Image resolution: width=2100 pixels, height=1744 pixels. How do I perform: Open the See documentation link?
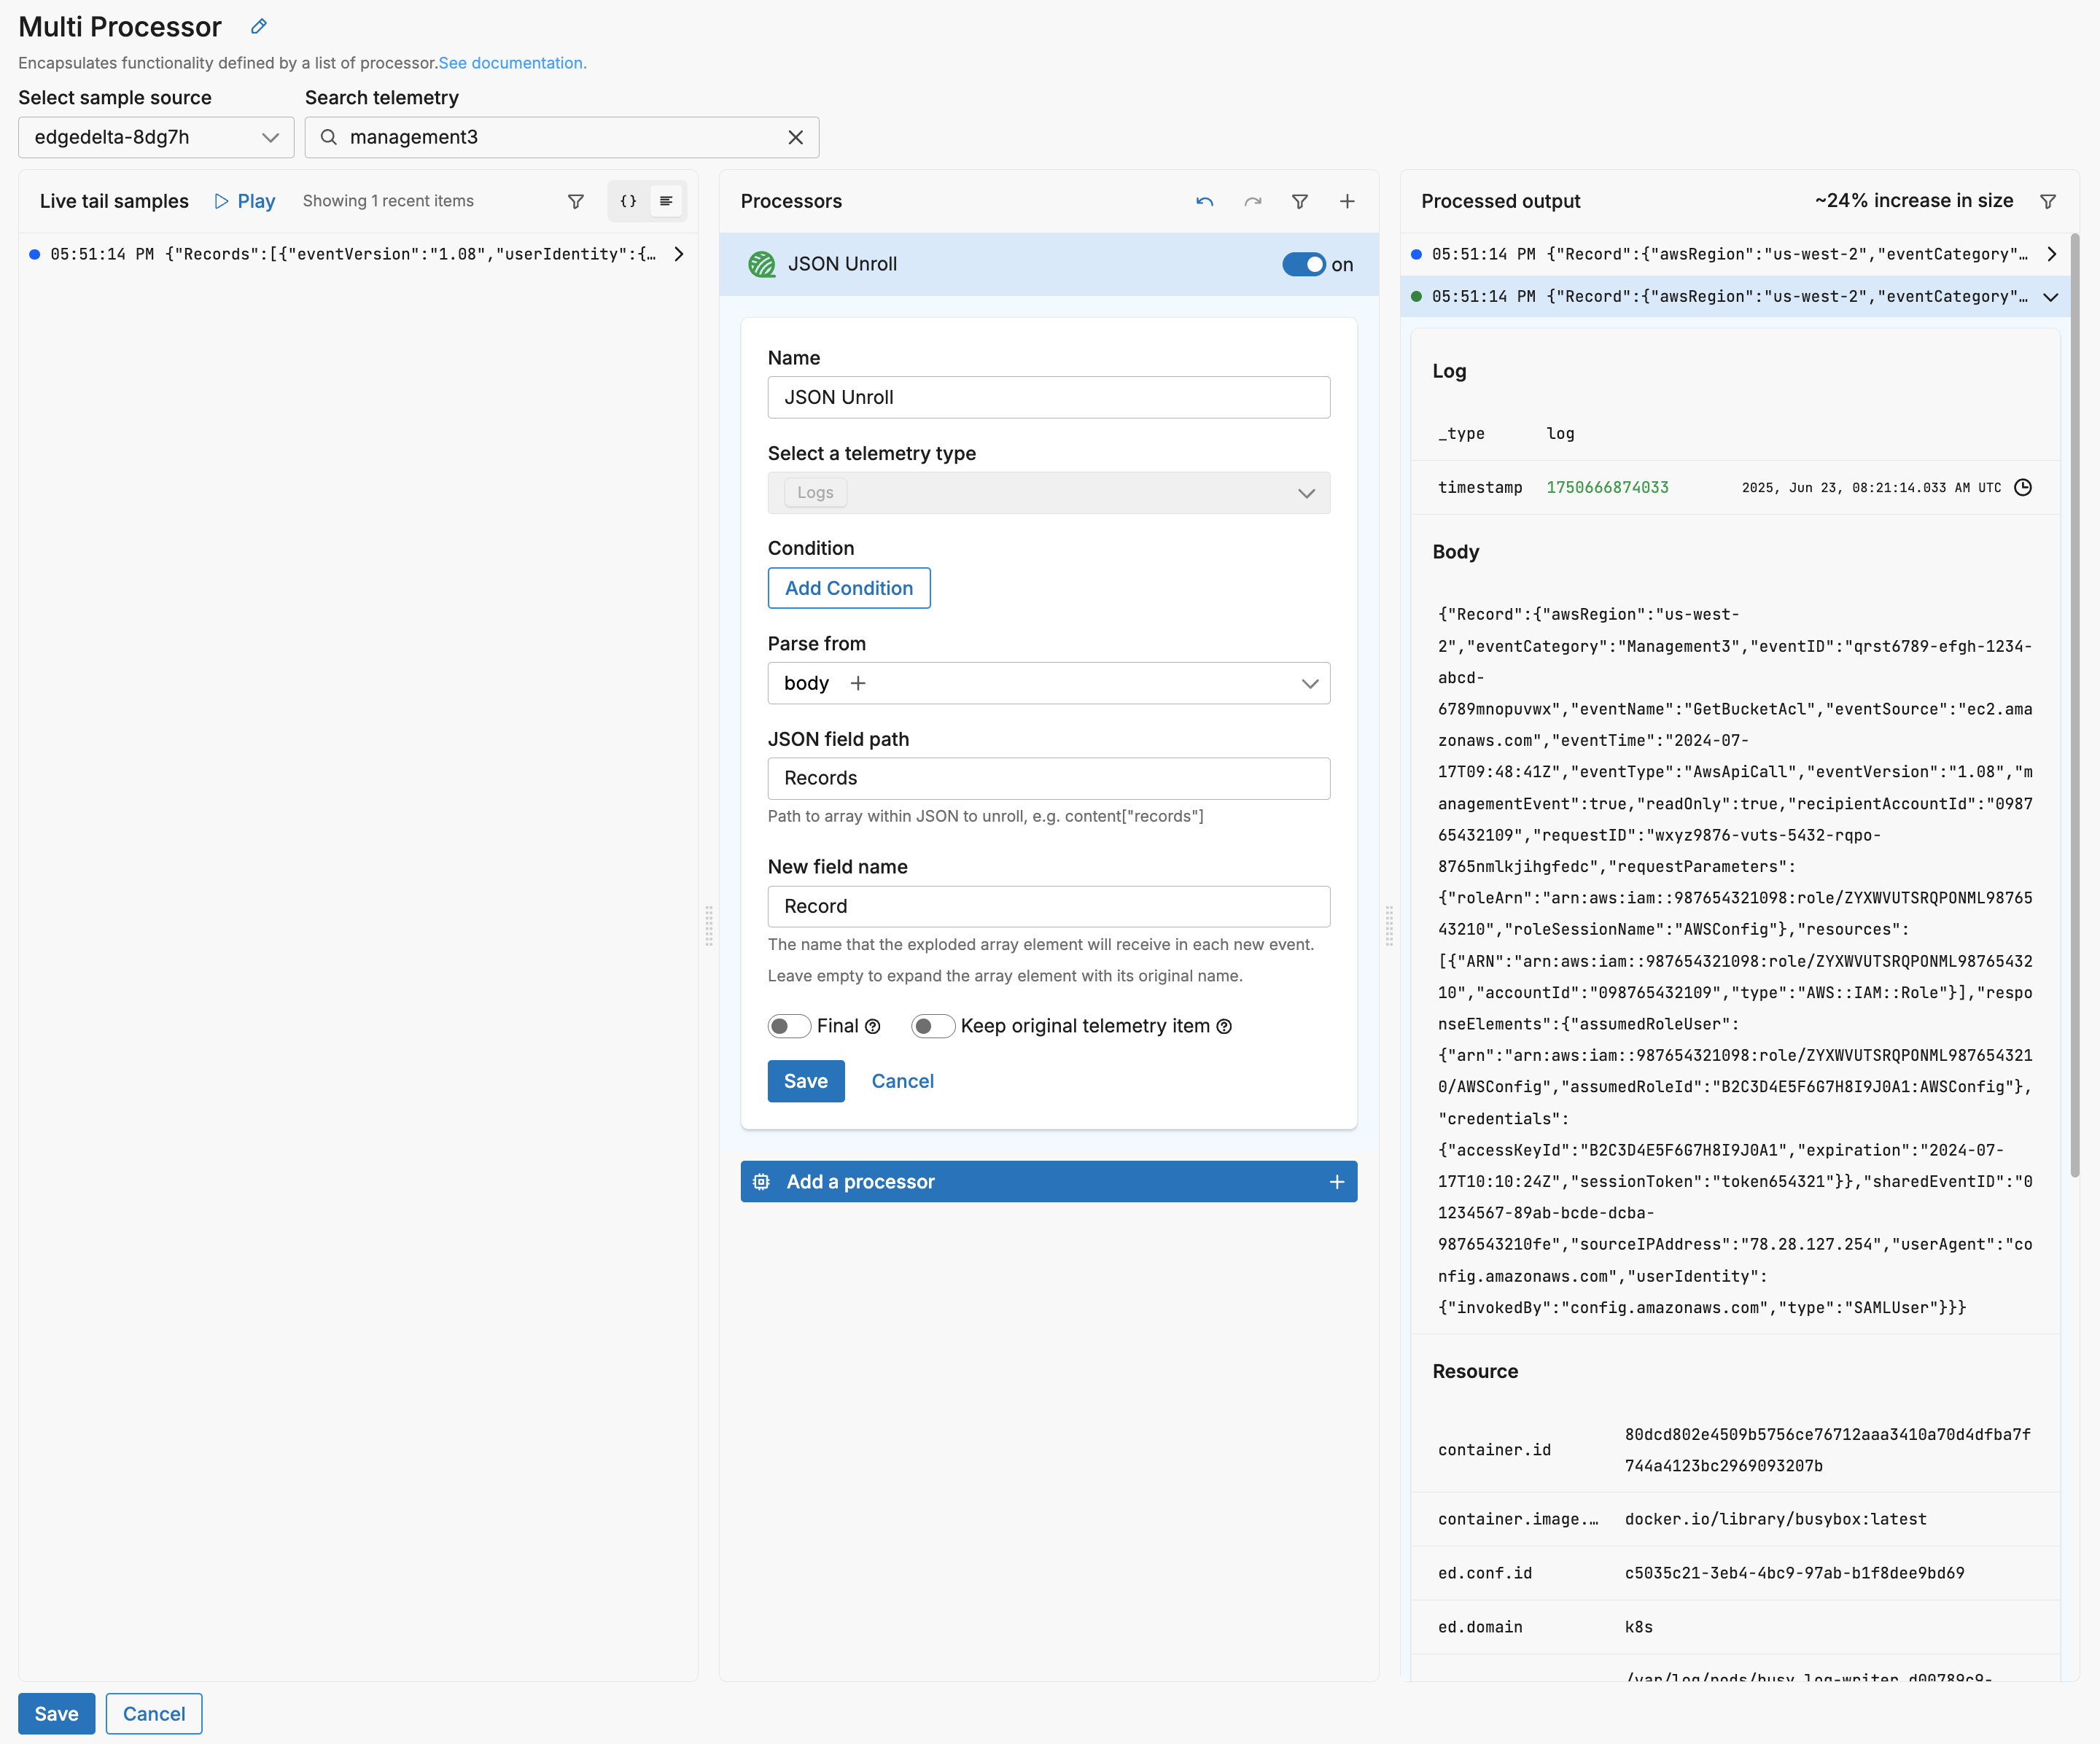(513, 63)
